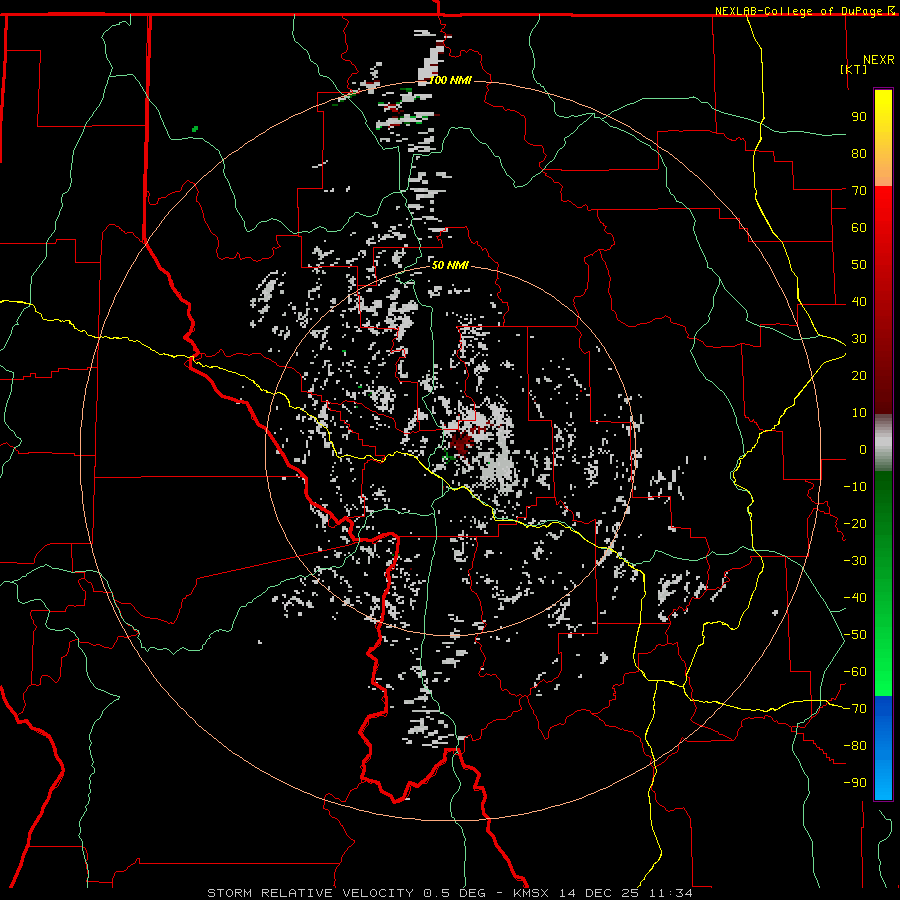Click the -20 value on velocity scale

point(855,524)
